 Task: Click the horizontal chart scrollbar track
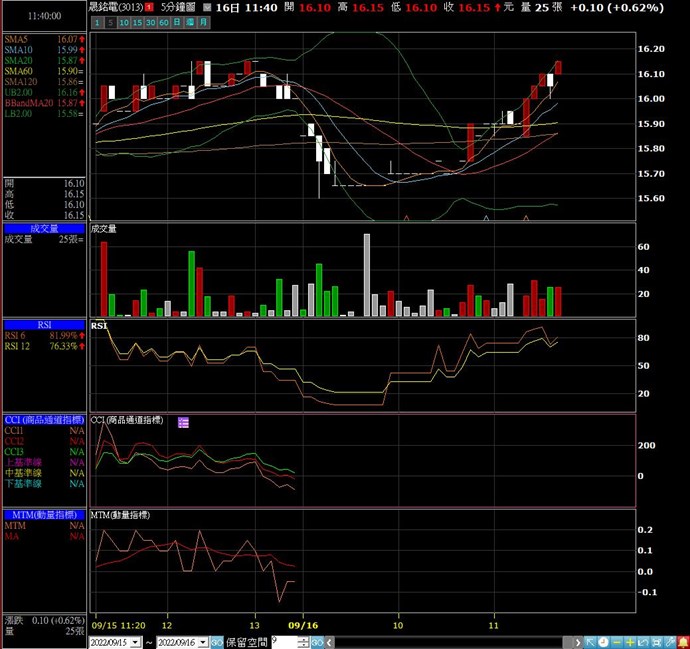[450, 641]
